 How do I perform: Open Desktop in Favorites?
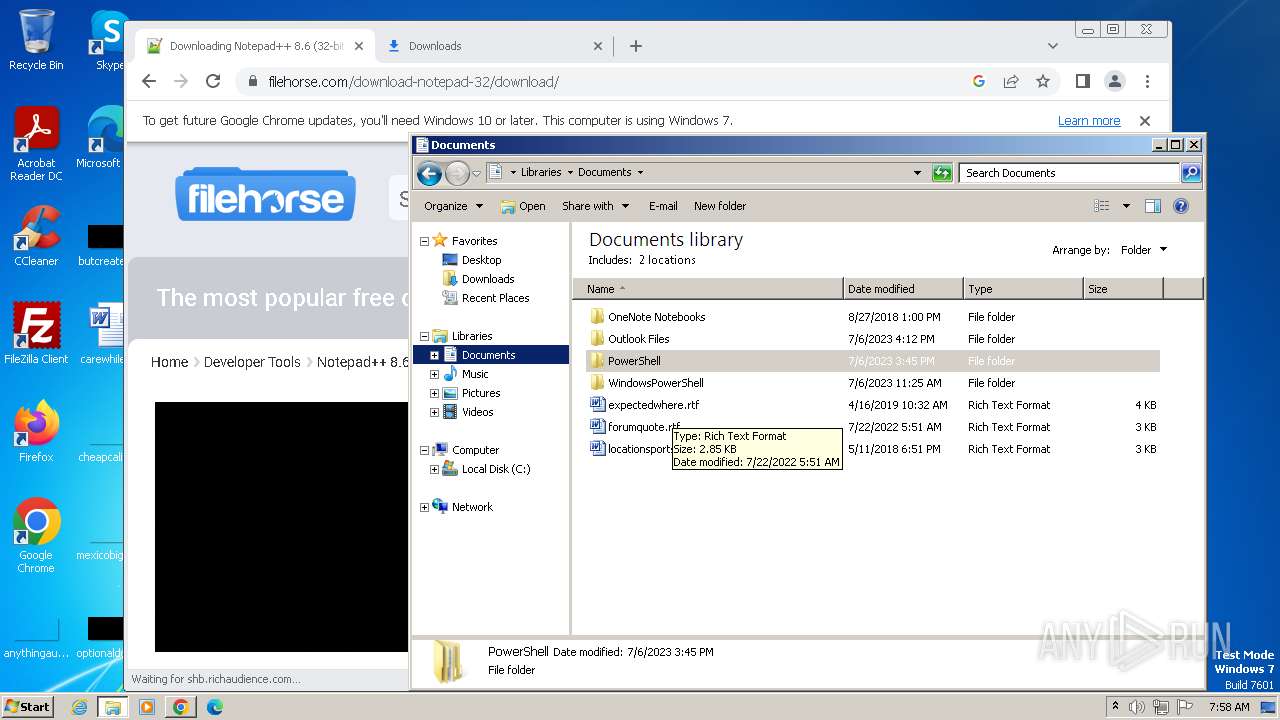481,260
